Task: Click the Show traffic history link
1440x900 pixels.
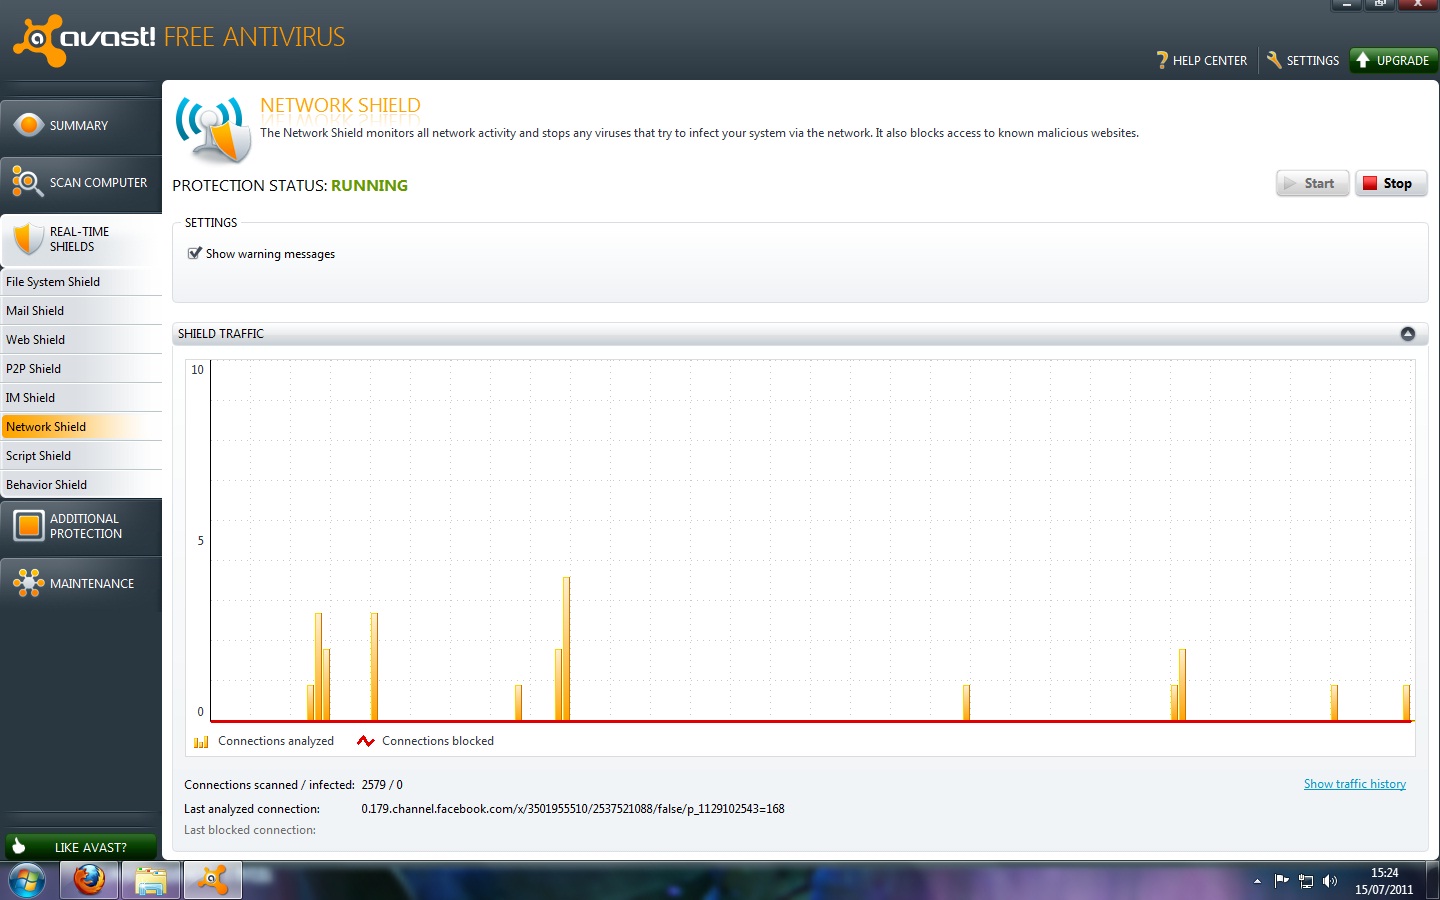Action: click(1355, 784)
